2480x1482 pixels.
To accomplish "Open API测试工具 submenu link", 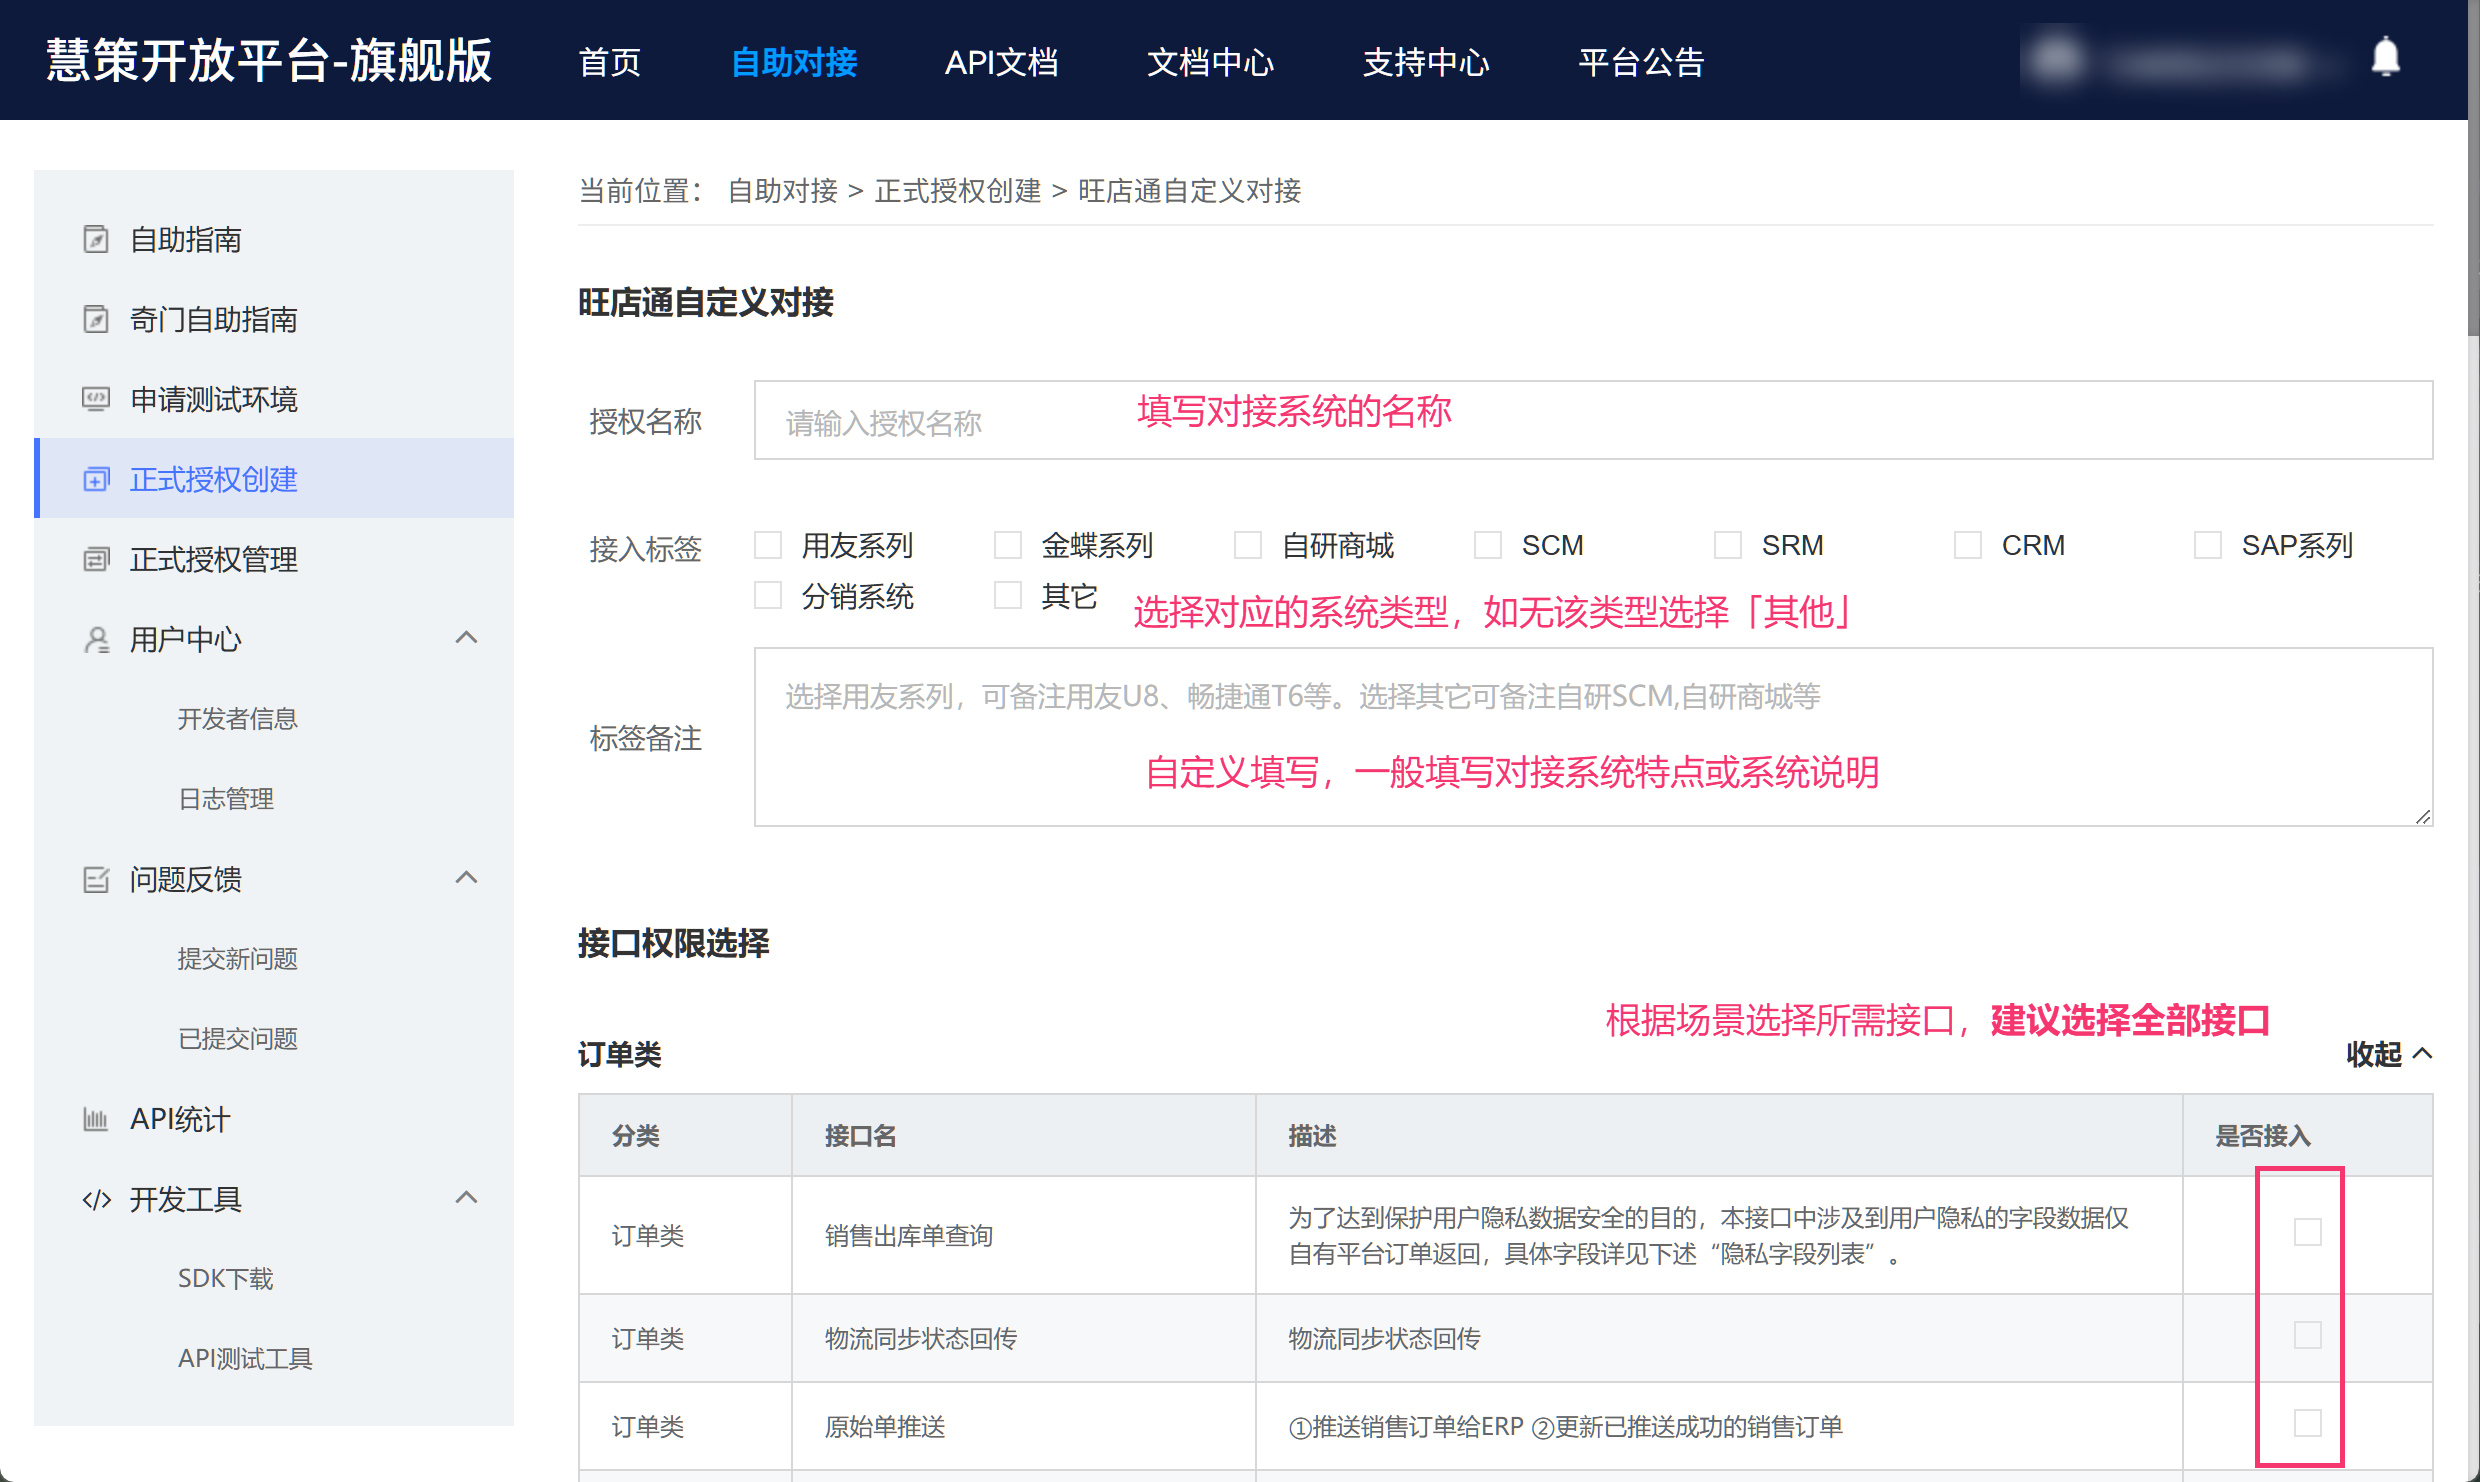I will click(x=246, y=1359).
